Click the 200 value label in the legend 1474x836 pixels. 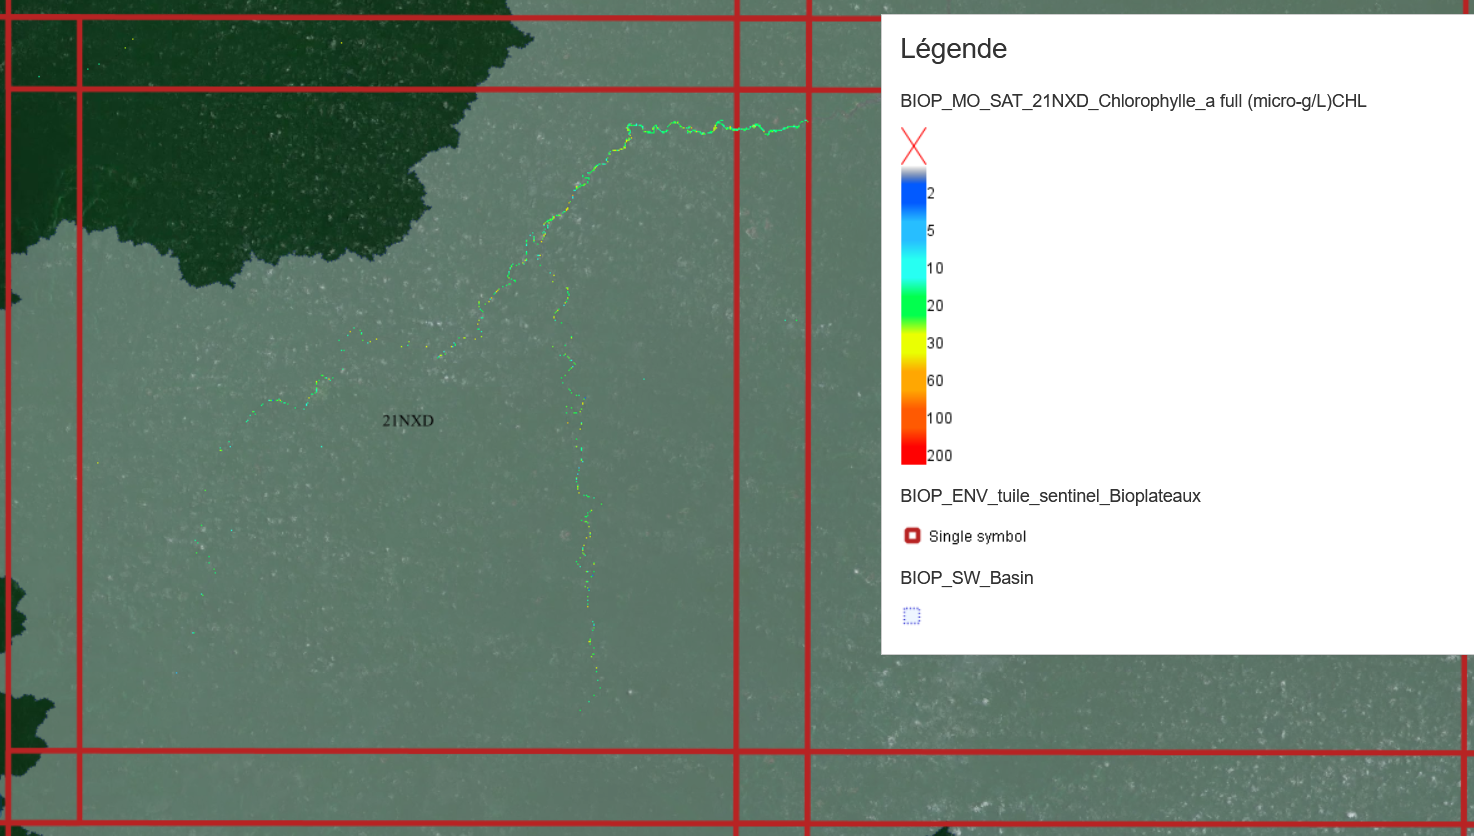[x=939, y=456]
